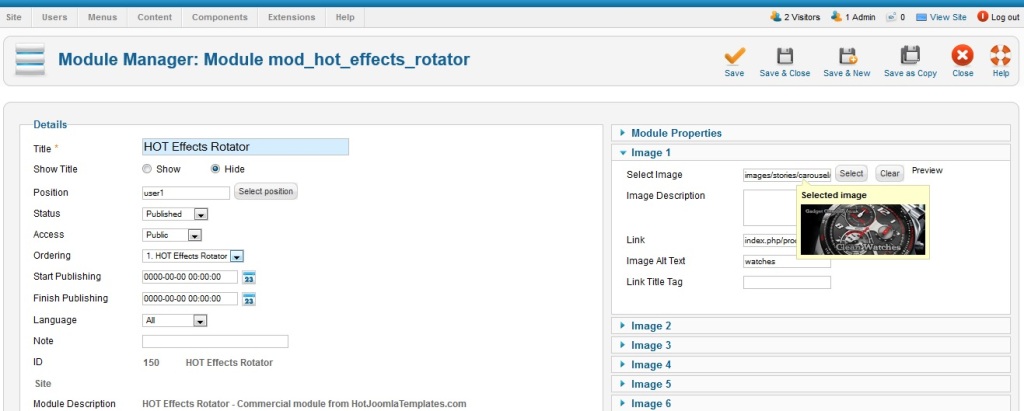Select the Show title radio button
Screen dimensions: 1024x411
[x=147, y=169]
